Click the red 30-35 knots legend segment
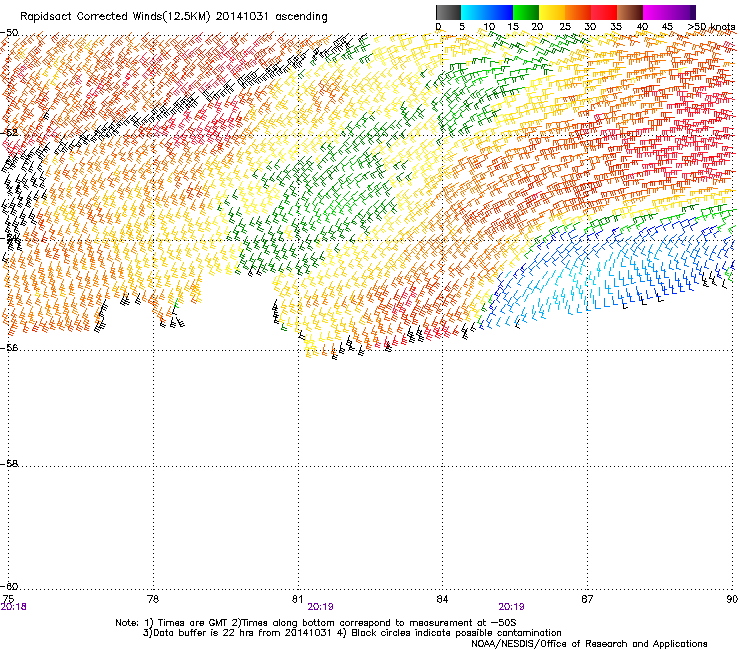Image resolution: width=740 pixels, height=650 pixels. [604, 12]
